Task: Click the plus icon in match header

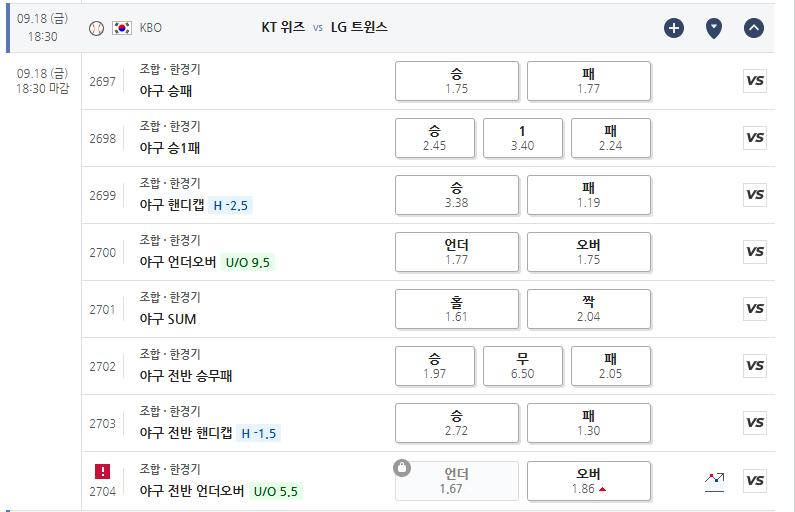Action: point(674,28)
